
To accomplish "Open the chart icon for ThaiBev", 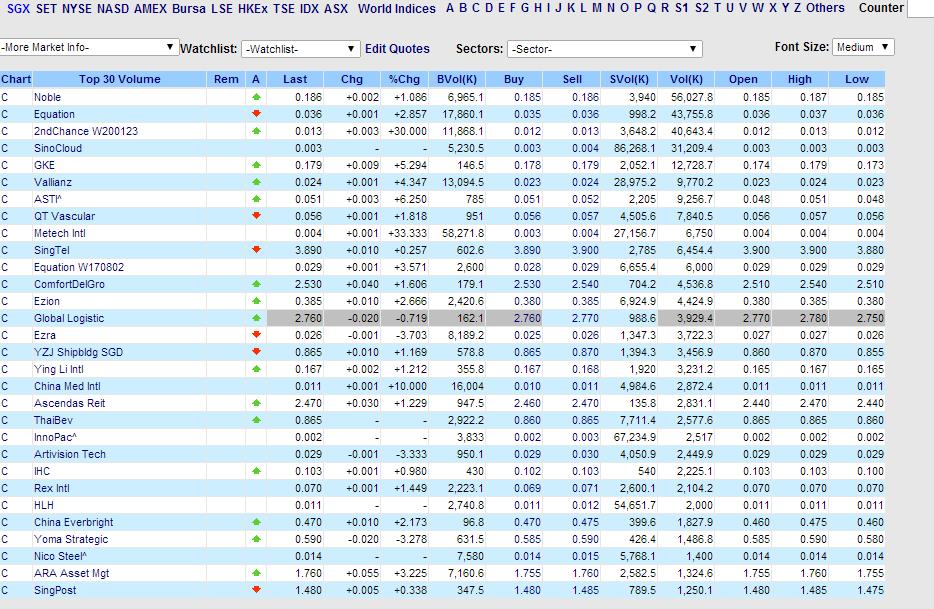I will point(8,420).
